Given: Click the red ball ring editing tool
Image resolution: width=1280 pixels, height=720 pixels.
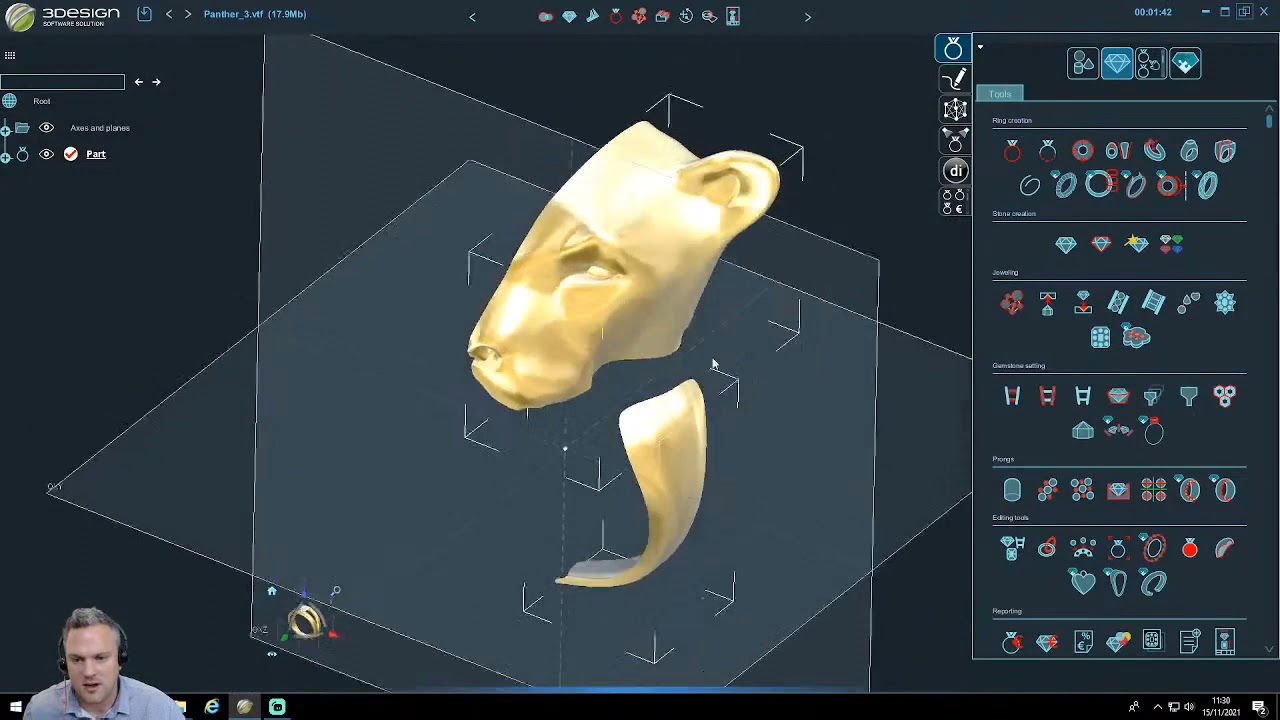Looking at the screenshot, I should pyautogui.click(x=1189, y=549).
